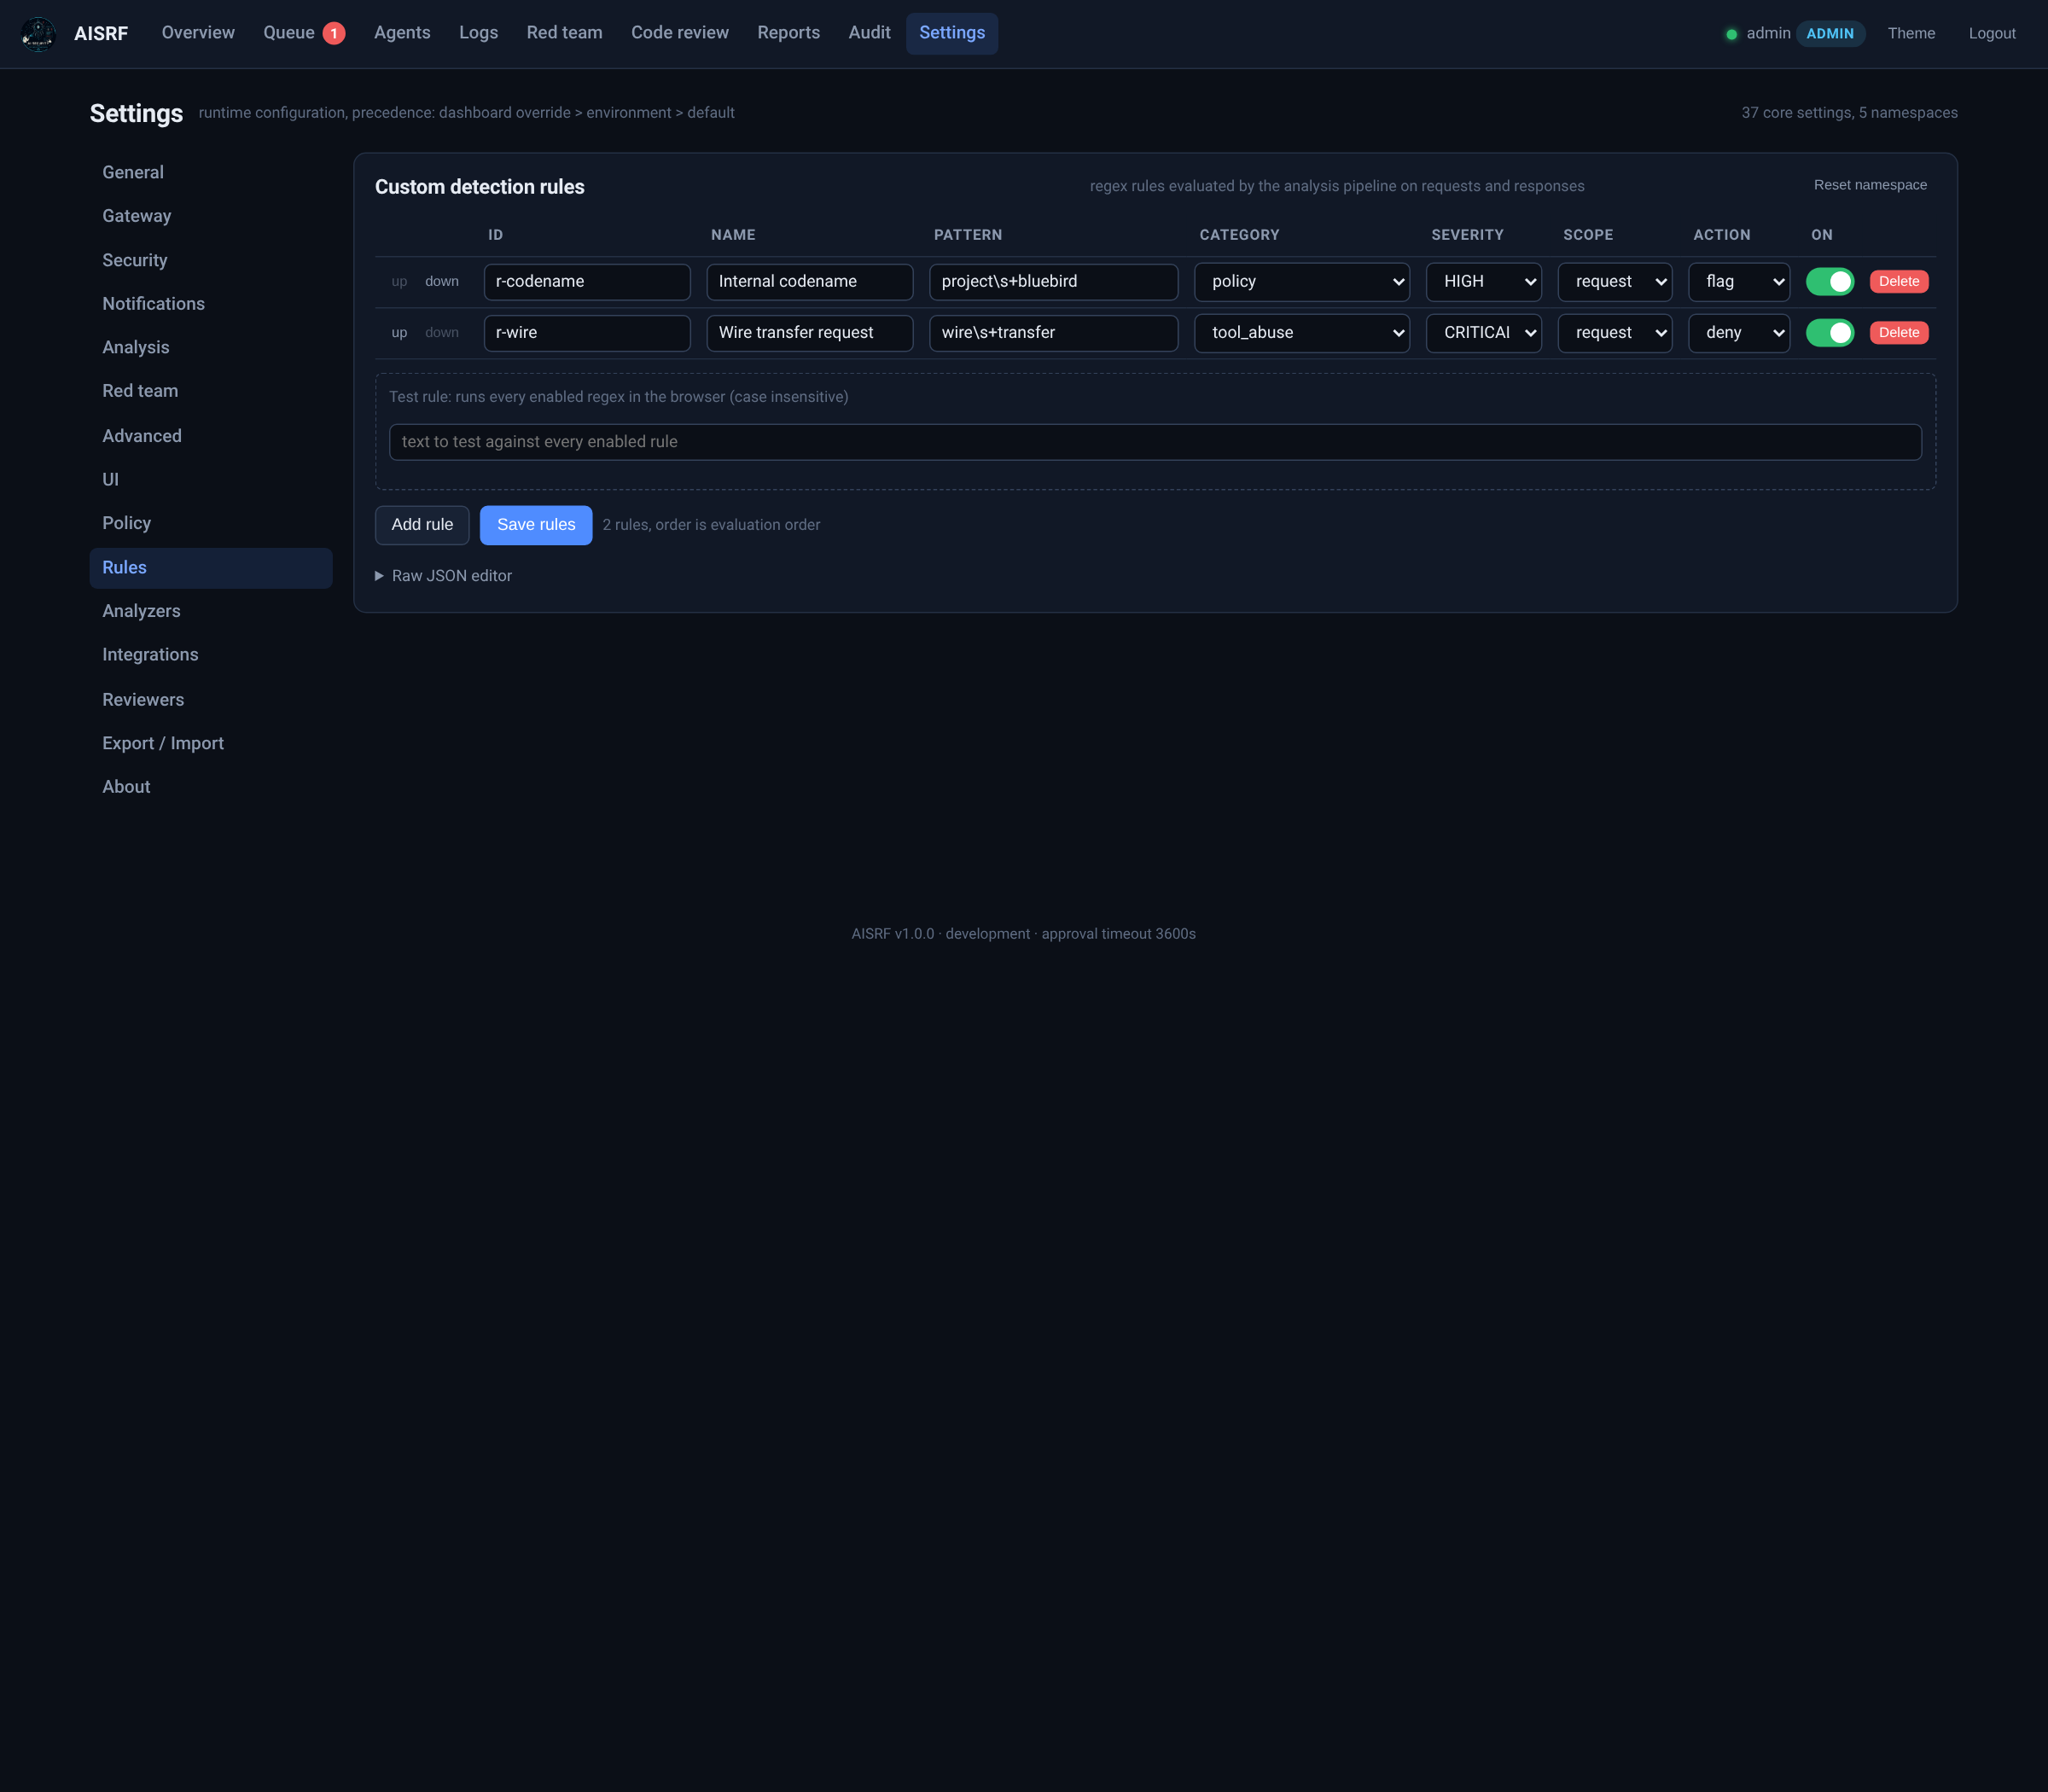This screenshot has width=2048, height=1792.
Task: Open category dropdown showing tool_abuse
Action: [1301, 333]
